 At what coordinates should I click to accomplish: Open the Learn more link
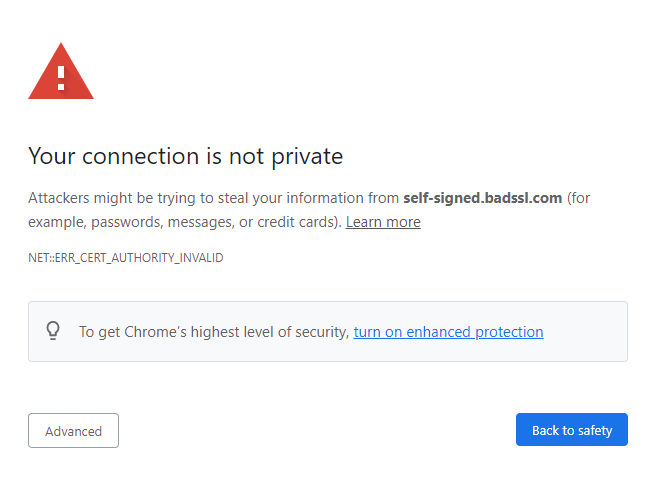click(383, 222)
